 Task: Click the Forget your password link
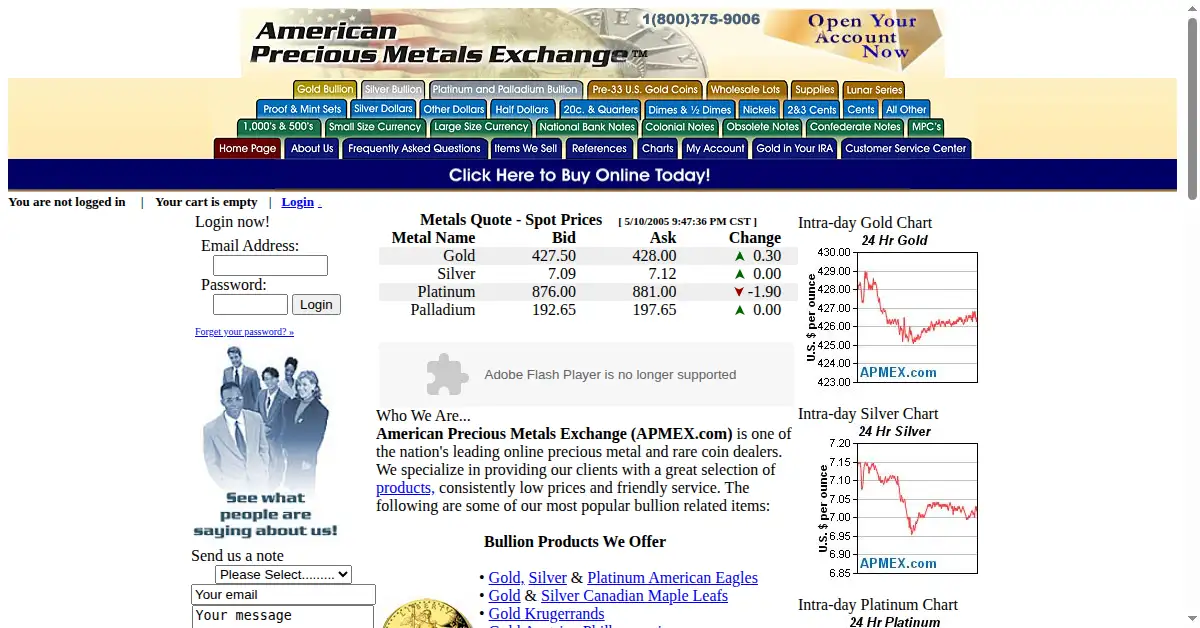click(244, 332)
